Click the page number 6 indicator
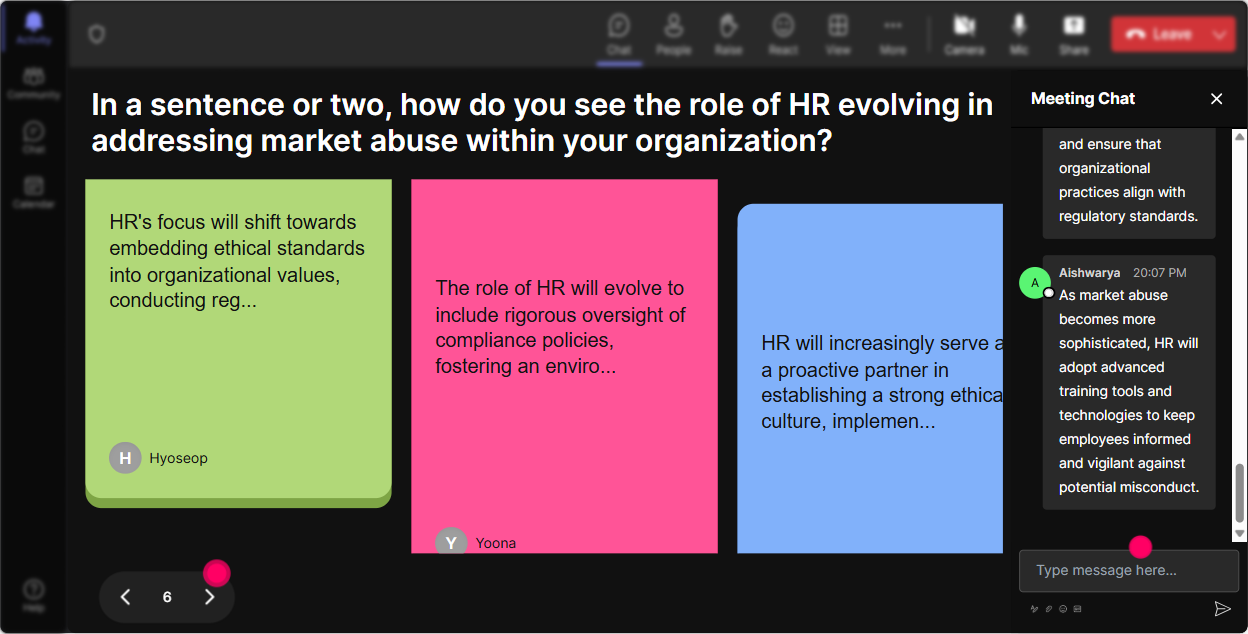Viewport: 1248px width, 634px height. pyautogui.click(x=167, y=597)
